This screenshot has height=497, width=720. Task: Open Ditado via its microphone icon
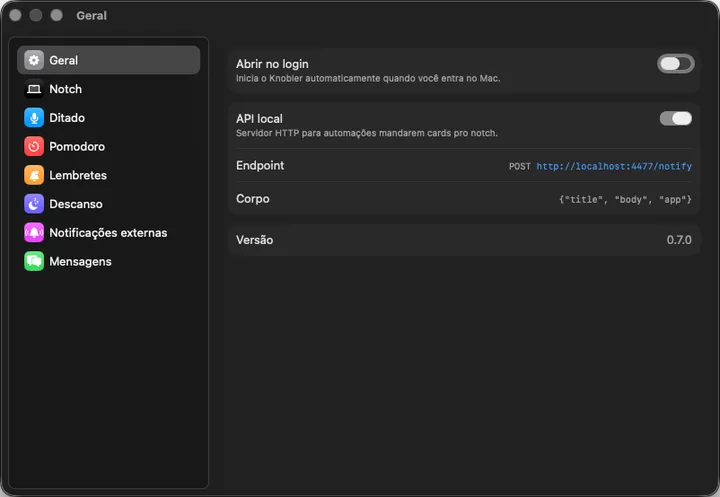coord(34,118)
